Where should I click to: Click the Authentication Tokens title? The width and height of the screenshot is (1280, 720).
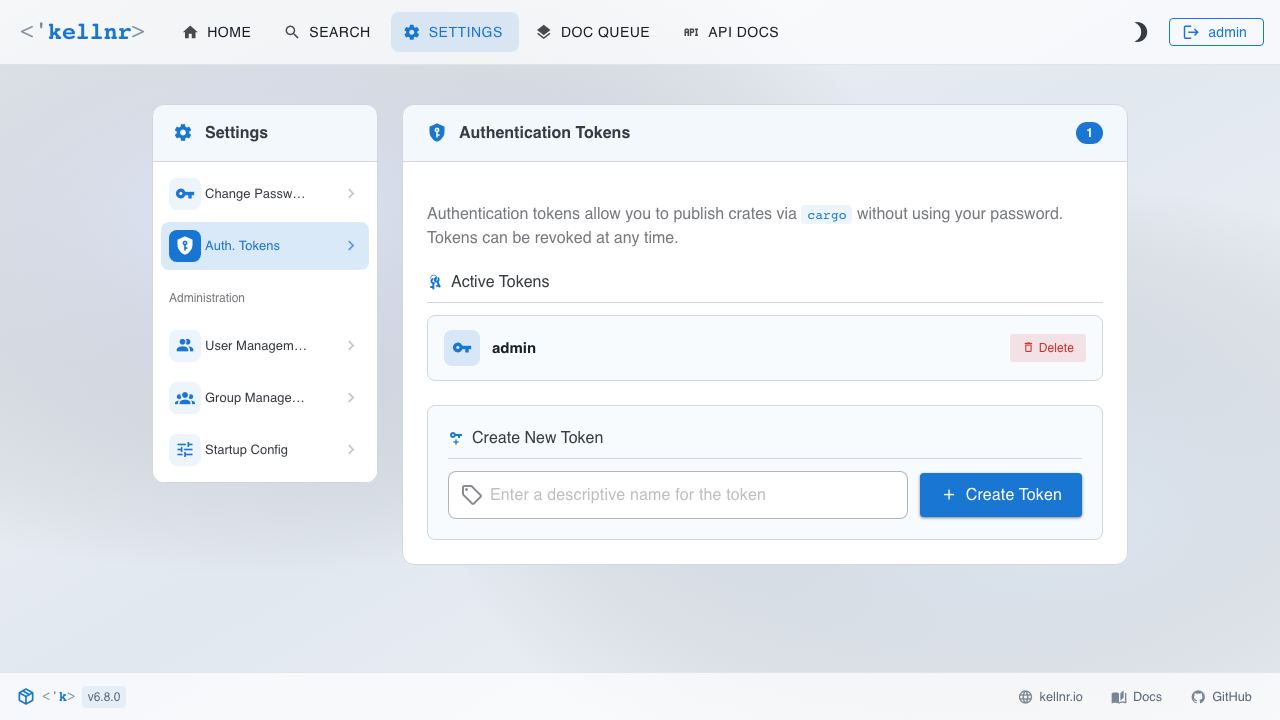[544, 133]
